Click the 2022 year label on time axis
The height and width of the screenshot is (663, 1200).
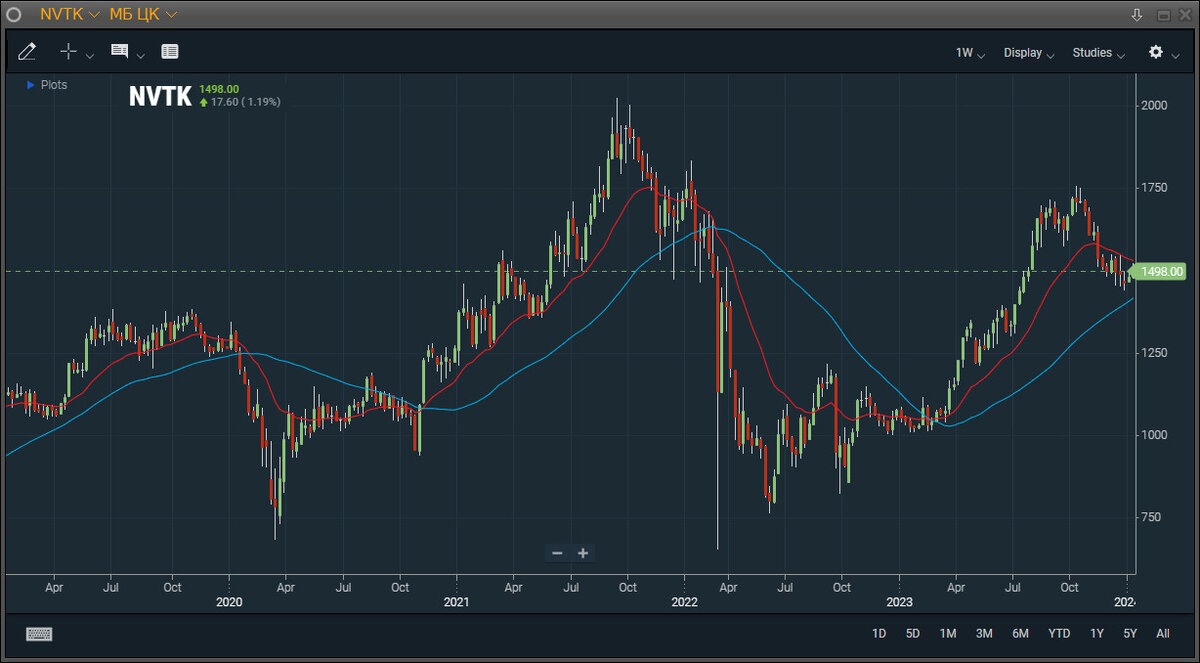(x=684, y=602)
